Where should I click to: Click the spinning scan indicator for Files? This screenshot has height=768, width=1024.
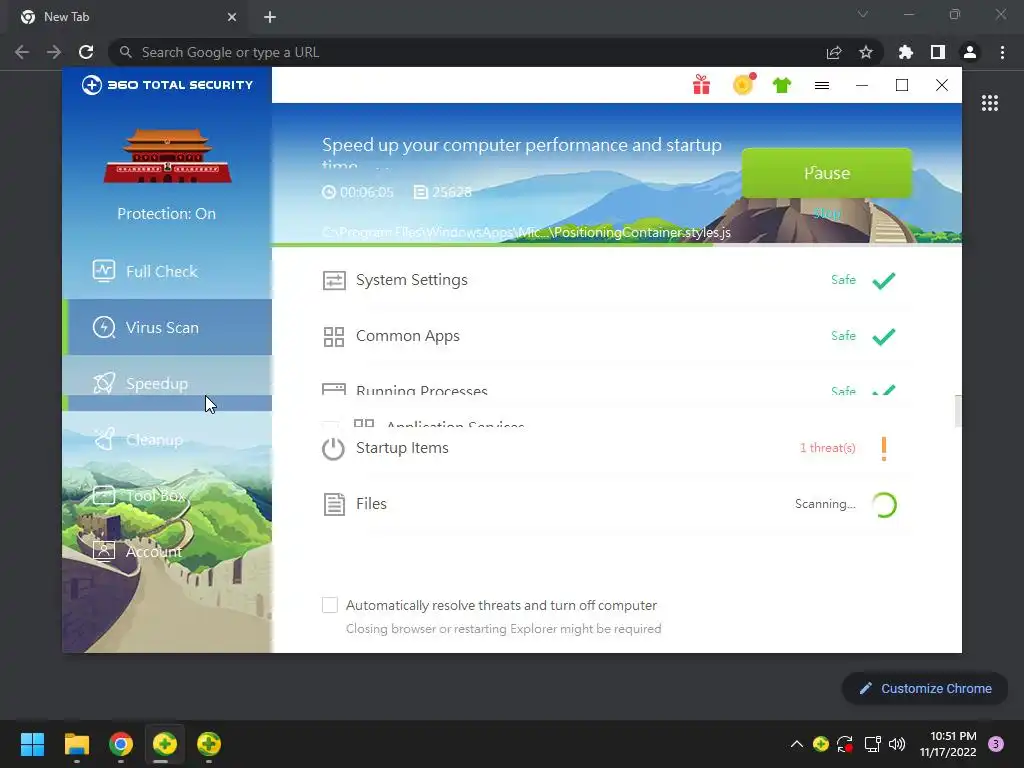(x=884, y=505)
